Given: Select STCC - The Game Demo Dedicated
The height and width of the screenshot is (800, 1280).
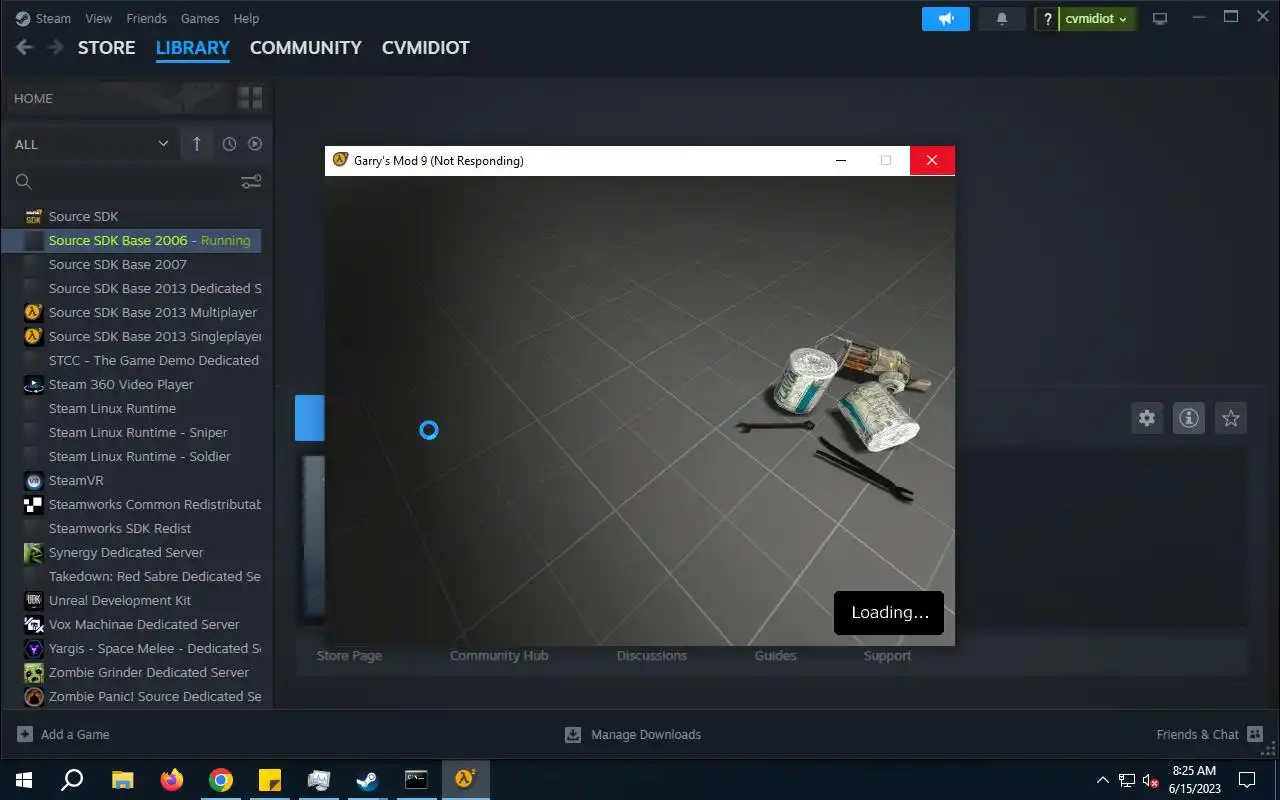Looking at the screenshot, I should coord(131,360).
